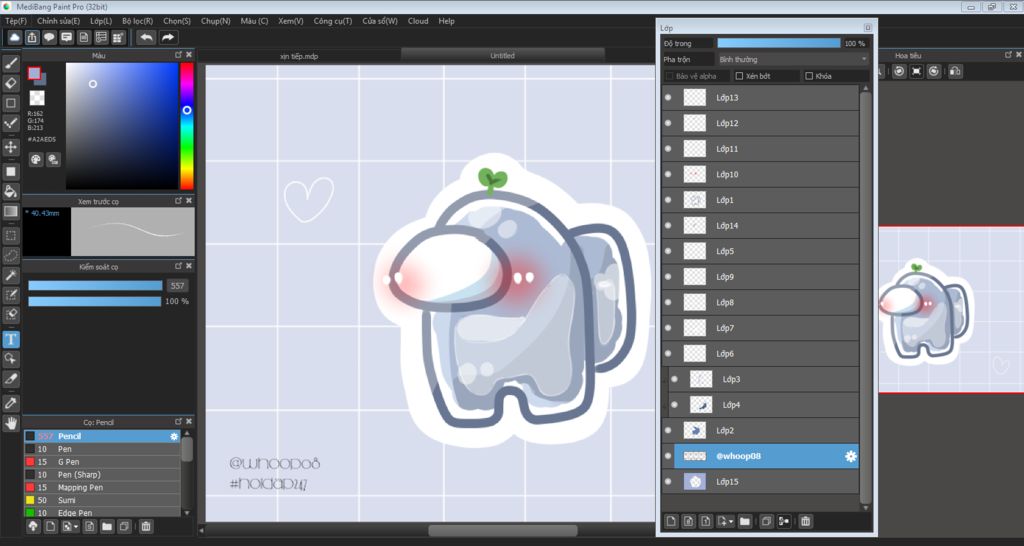
Task: Undock the Hoa tiêu navigator panel
Action: coord(1008,55)
